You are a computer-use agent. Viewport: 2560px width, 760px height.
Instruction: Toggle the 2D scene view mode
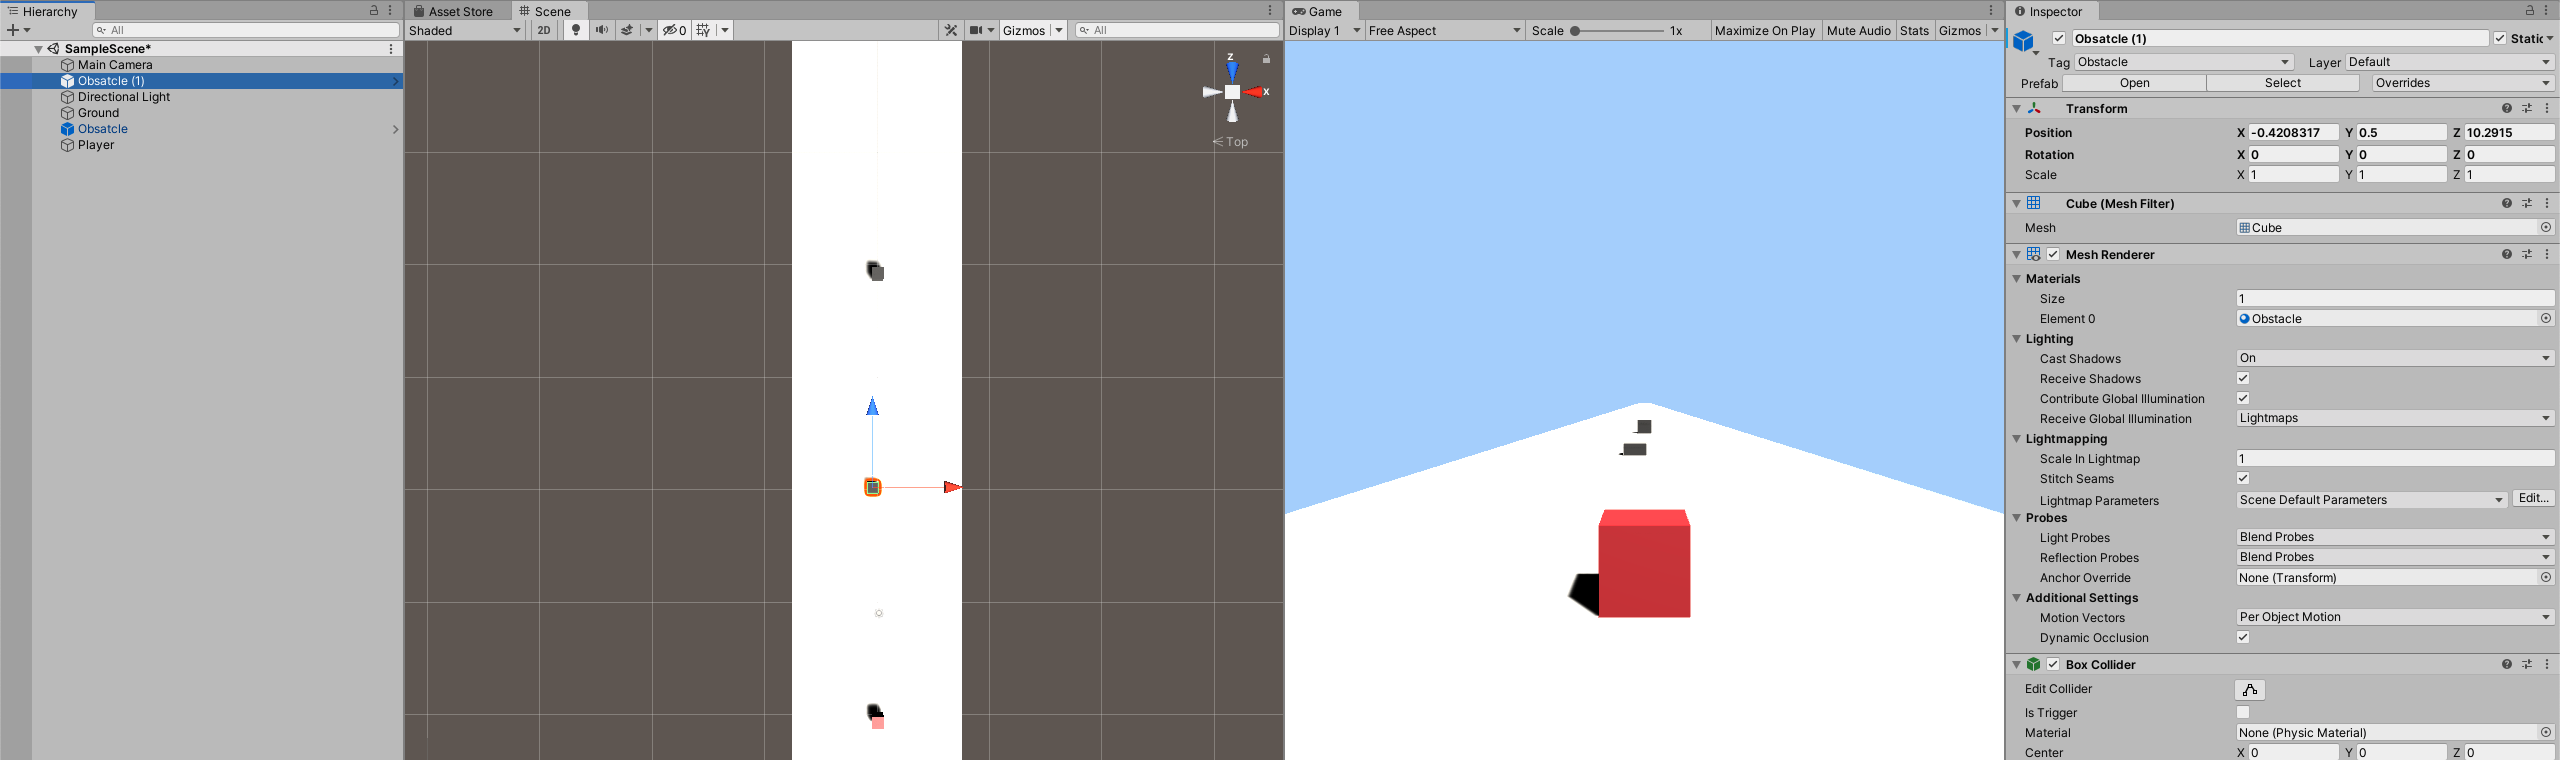click(544, 30)
